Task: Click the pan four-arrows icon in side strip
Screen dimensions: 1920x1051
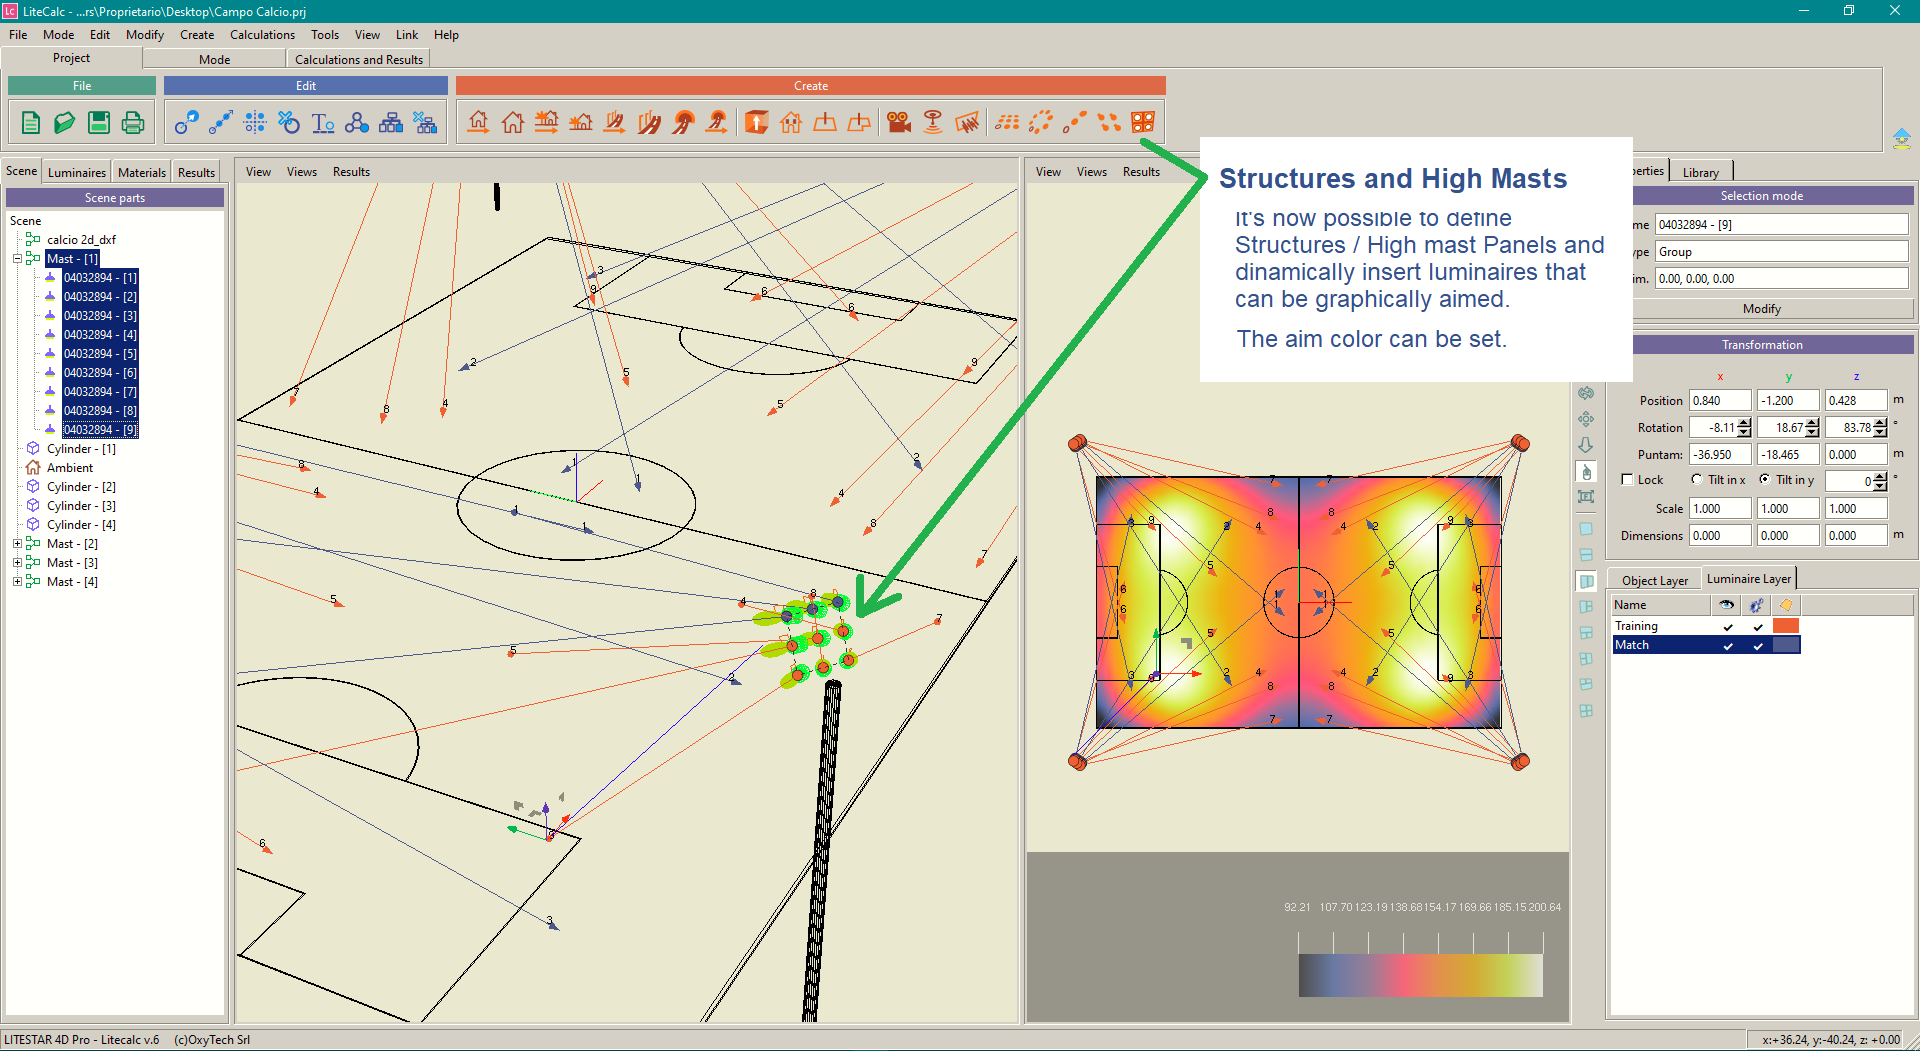Action: (x=1586, y=419)
